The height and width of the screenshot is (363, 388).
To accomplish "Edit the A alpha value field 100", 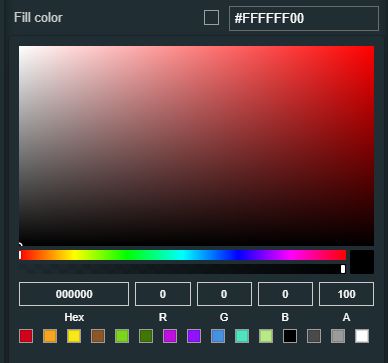I will [x=346, y=294].
